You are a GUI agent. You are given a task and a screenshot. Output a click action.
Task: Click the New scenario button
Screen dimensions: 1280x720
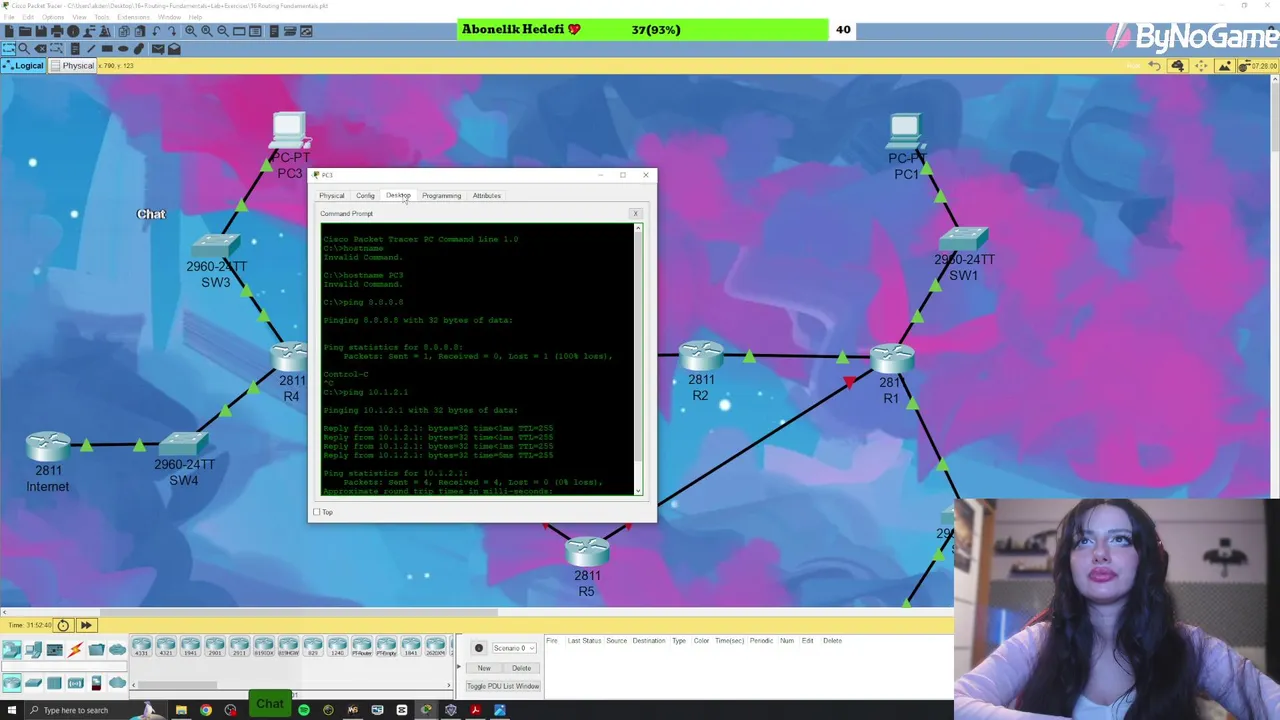(484, 668)
